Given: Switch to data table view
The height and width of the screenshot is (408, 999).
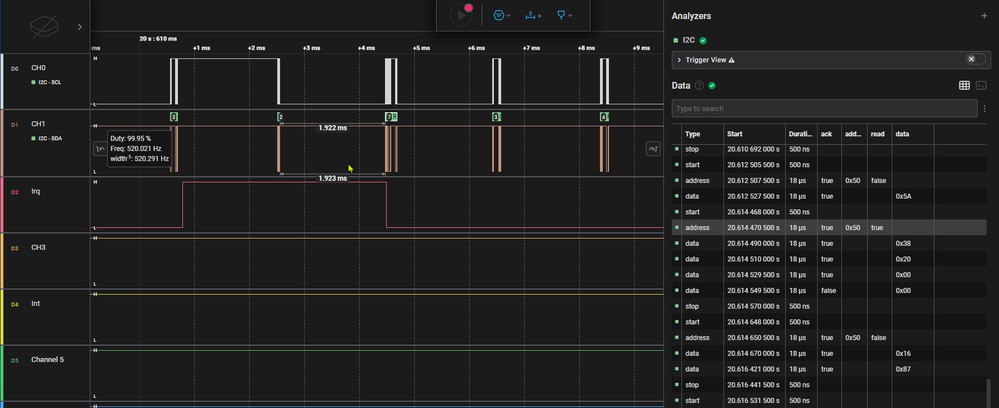Looking at the screenshot, I should (964, 85).
